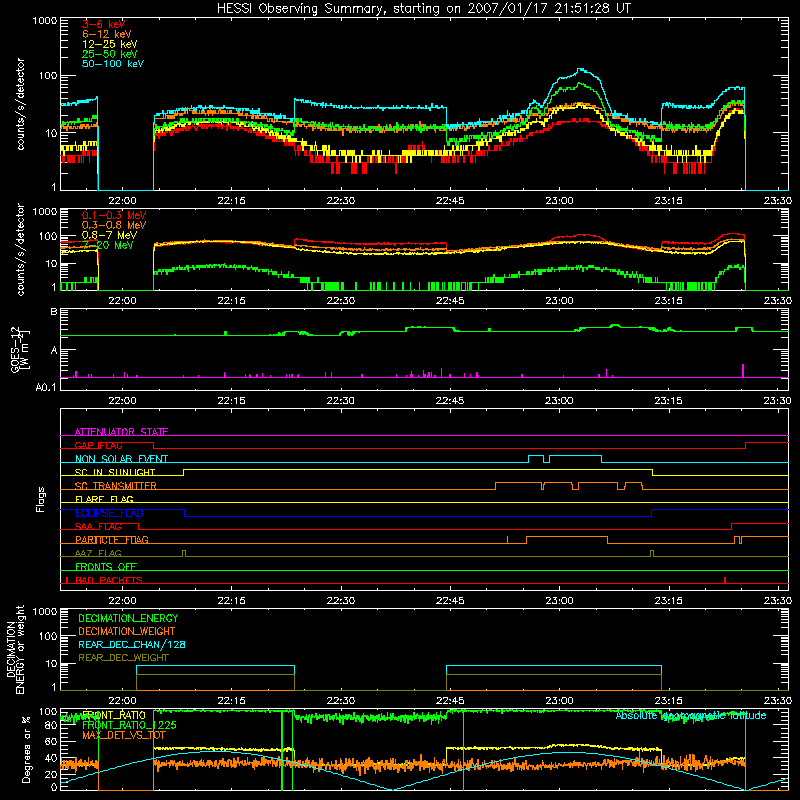Select the Degrees or % axis title
This screenshot has height=800, width=800.
point(26,749)
